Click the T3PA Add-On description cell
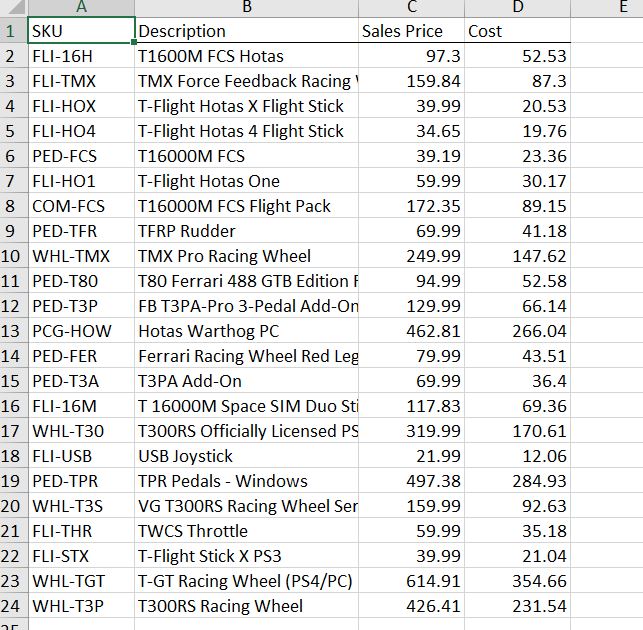The image size is (643, 630). tap(246, 381)
